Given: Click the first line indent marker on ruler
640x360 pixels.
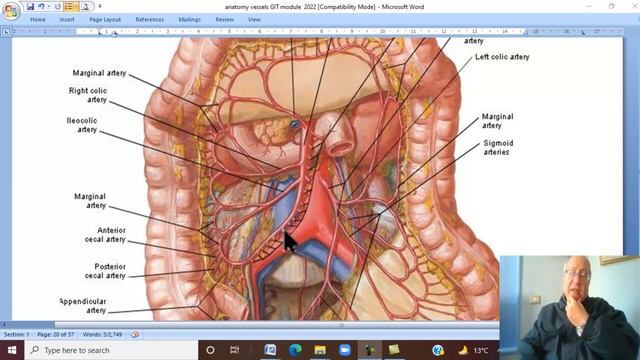Looking at the screenshot, I should [99, 29].
